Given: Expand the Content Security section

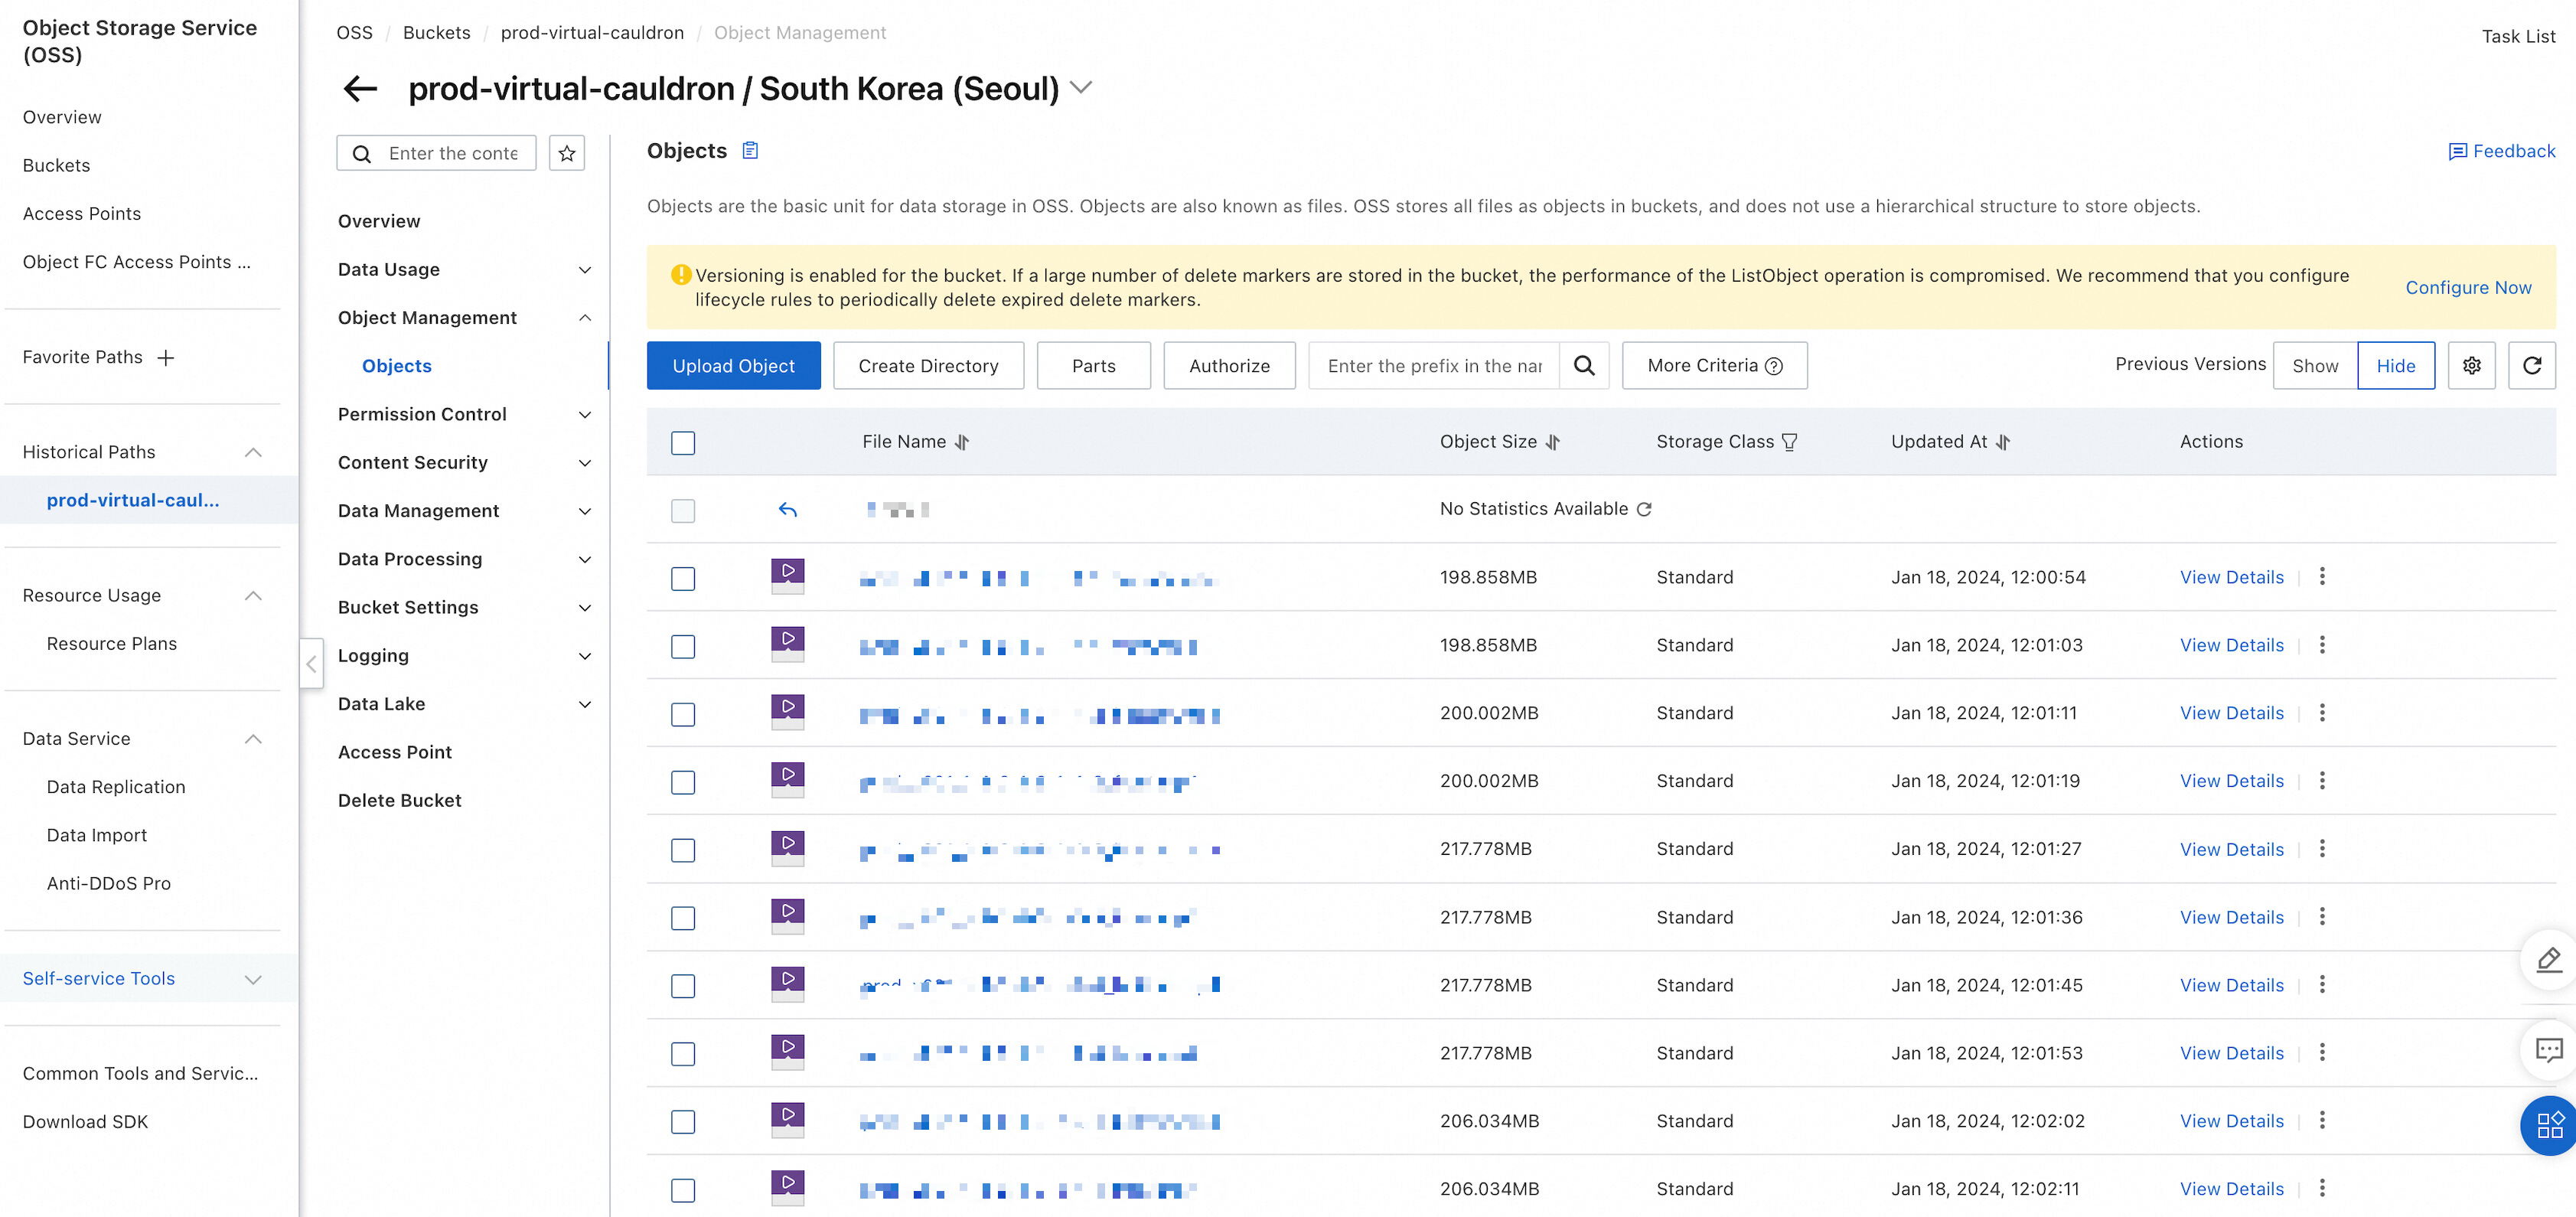Looking at the screenshot, I should pyautogui.click(x=585, y=463).
